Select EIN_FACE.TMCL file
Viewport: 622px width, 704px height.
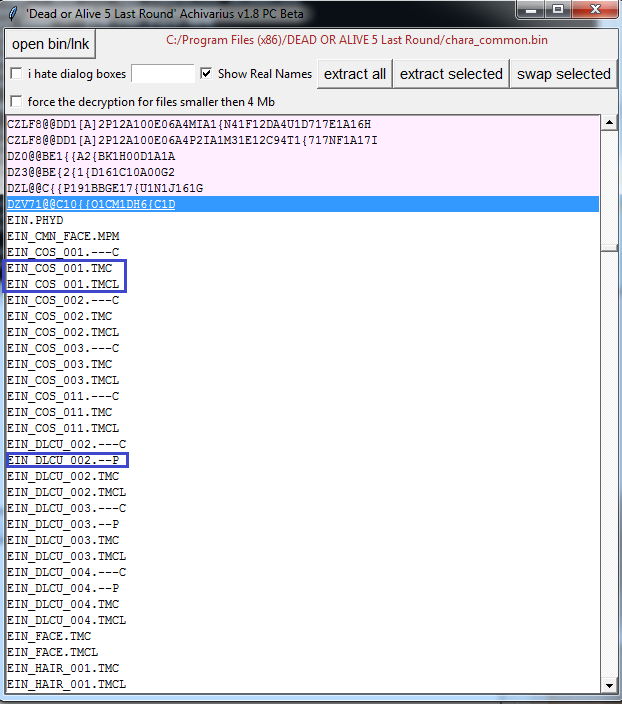303,652
